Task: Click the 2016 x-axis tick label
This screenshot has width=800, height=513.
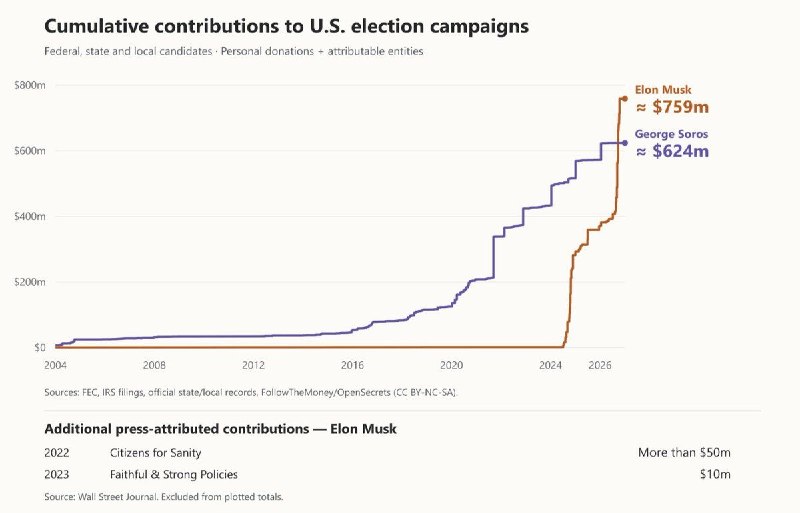Action: point(352,365)
